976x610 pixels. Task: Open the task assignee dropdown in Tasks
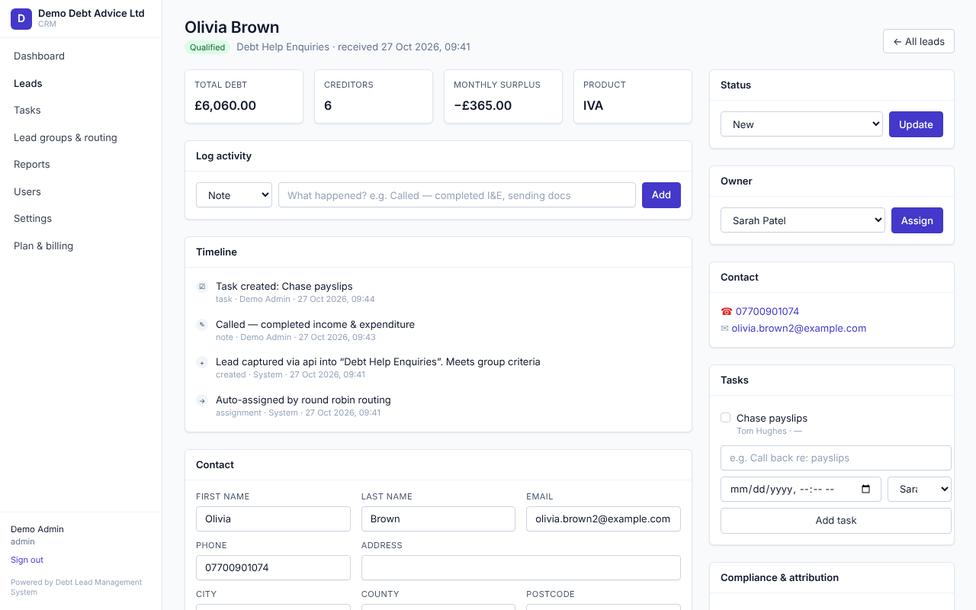pyautogui.click(x=919, y=489)
